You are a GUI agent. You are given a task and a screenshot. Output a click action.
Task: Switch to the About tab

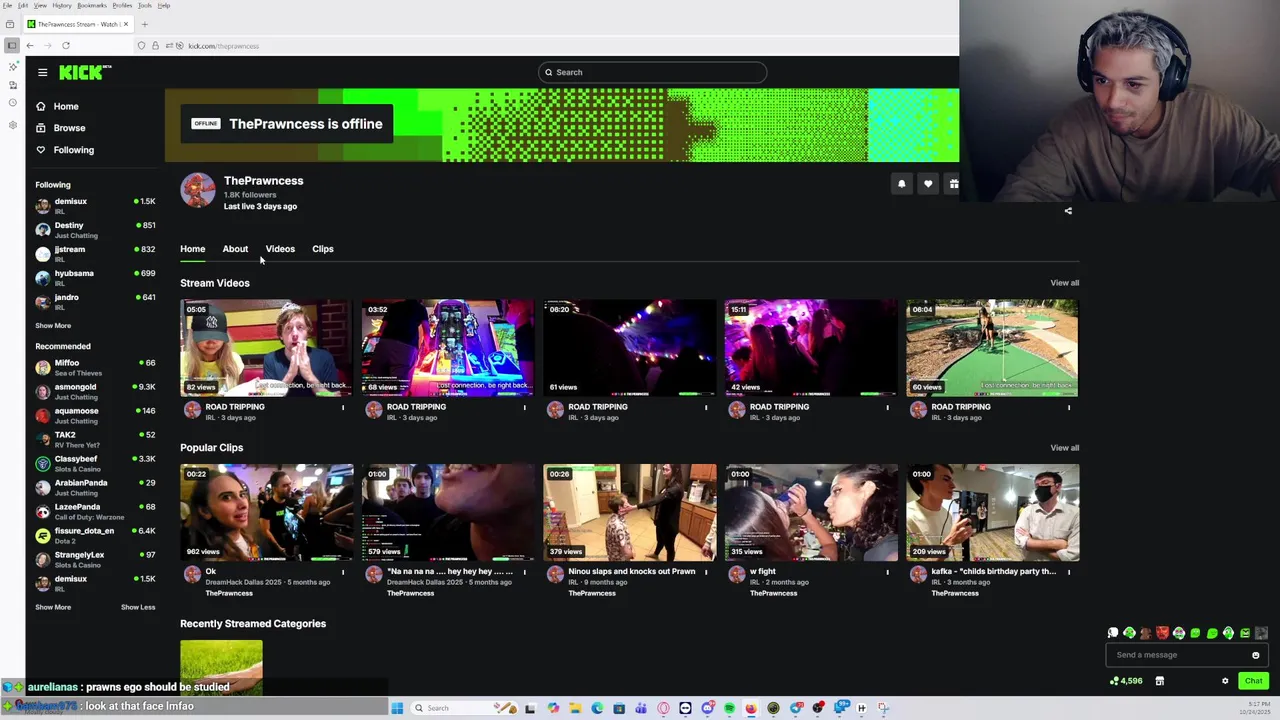(235, 249)
